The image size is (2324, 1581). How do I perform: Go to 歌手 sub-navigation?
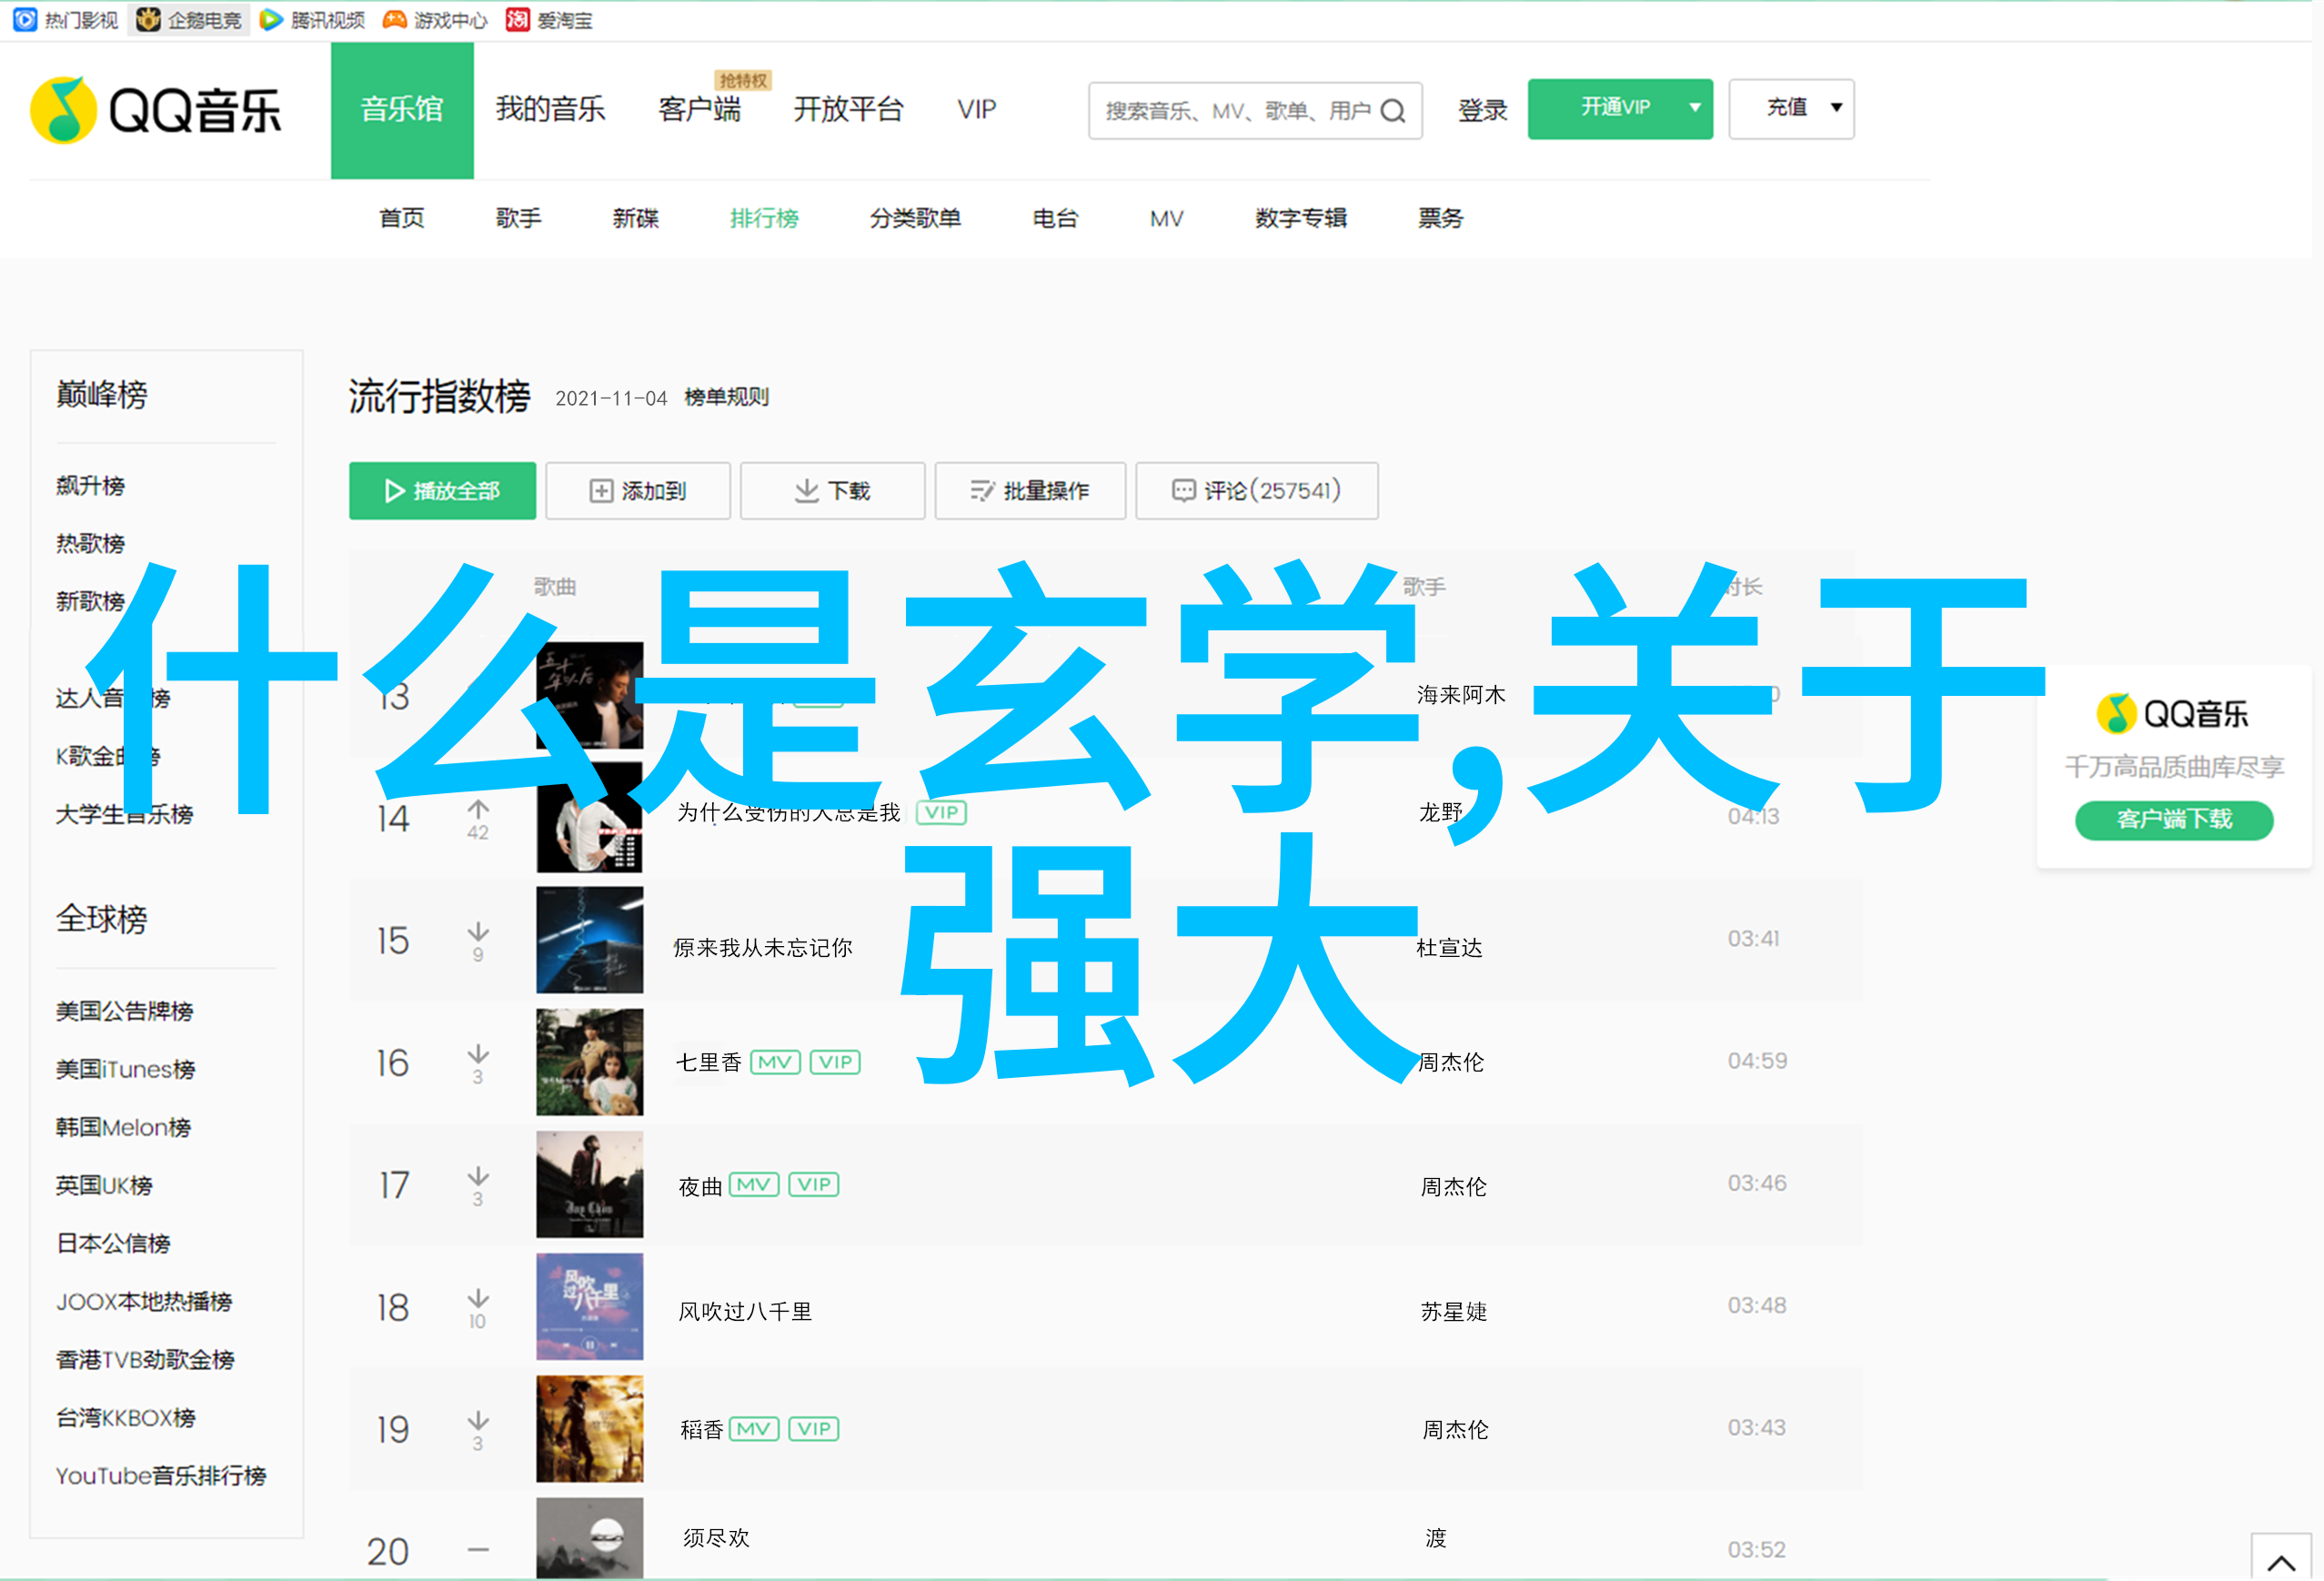[518, 218]
